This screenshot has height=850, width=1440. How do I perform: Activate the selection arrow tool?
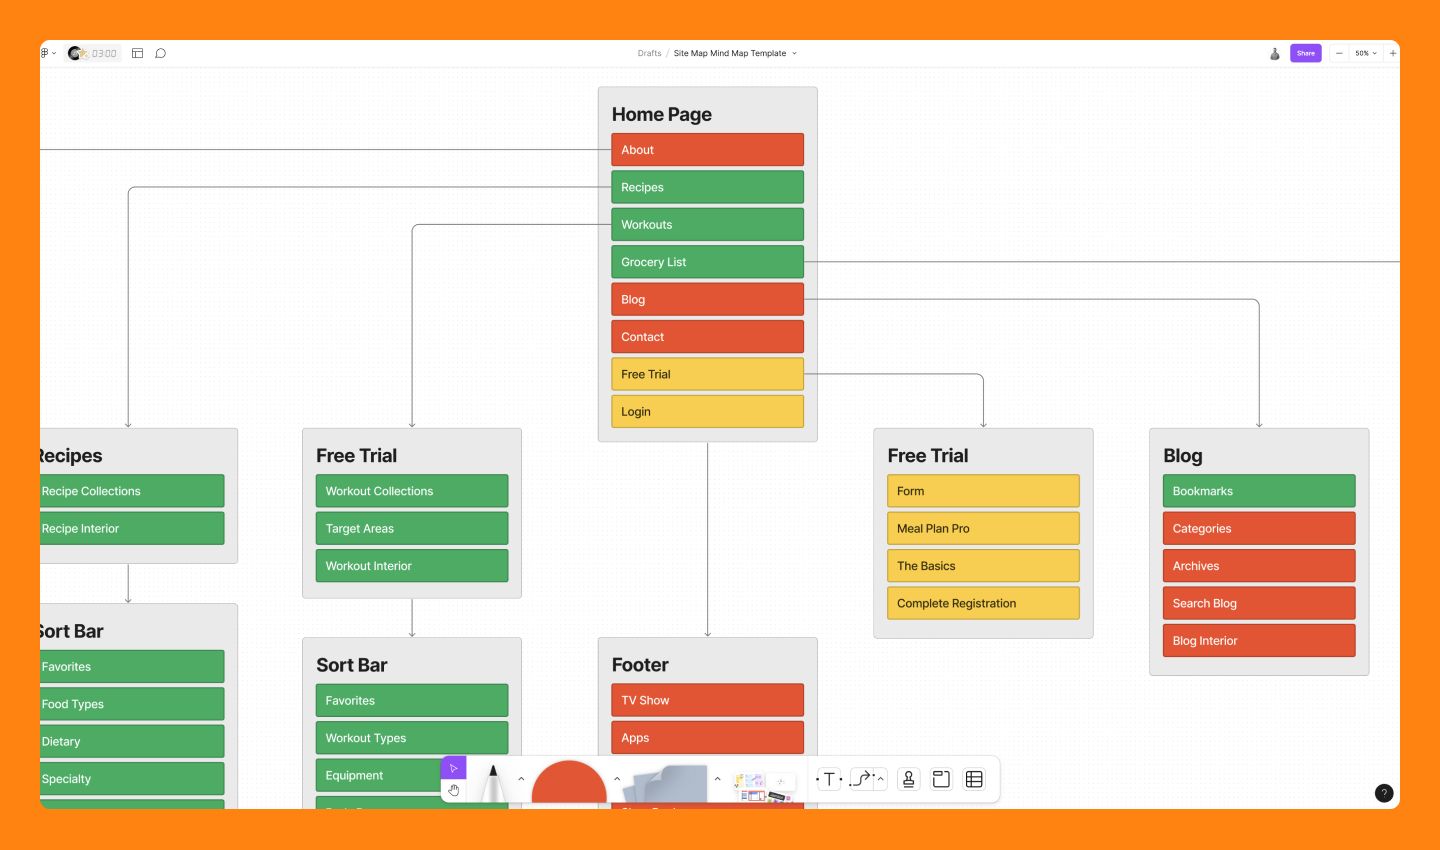(x=453, y=768)
